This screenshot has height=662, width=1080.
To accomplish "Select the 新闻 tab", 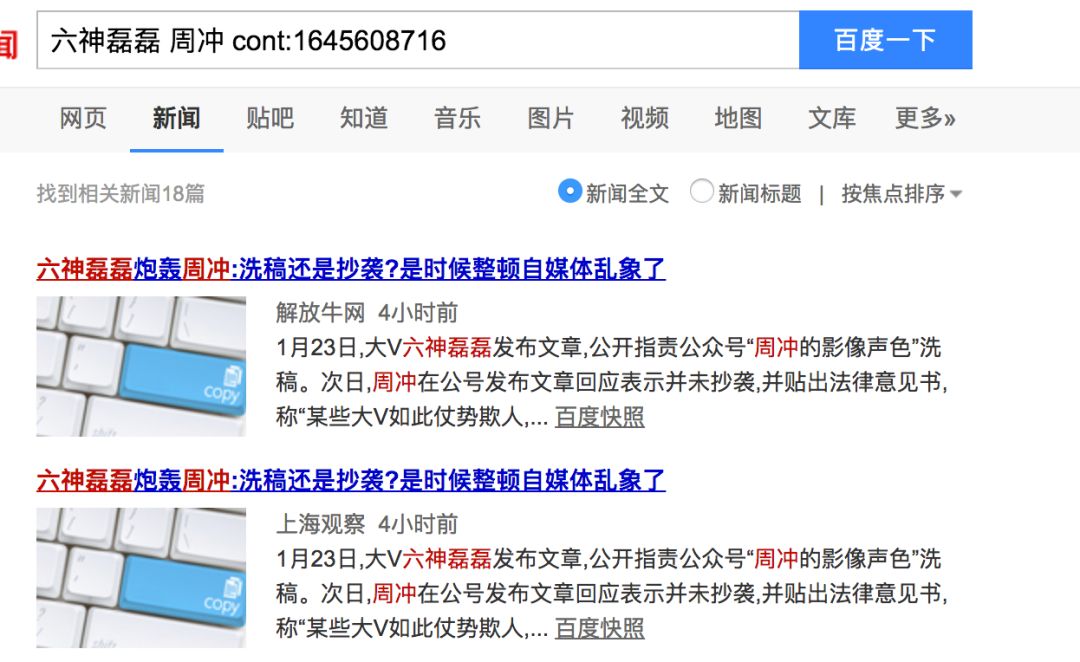I will (x=176, y=118).
